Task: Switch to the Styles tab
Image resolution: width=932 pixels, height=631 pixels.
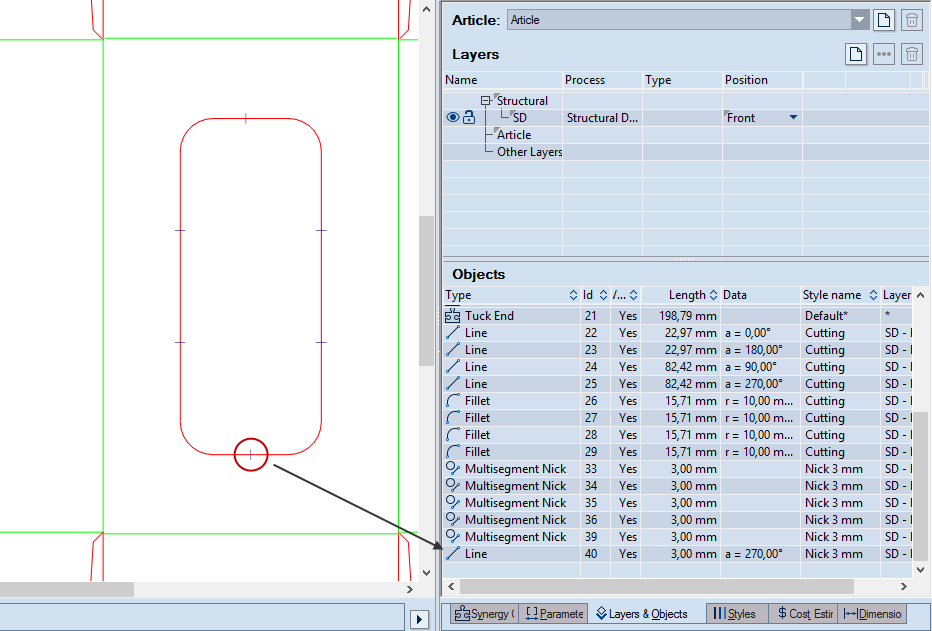Action: 735,614
